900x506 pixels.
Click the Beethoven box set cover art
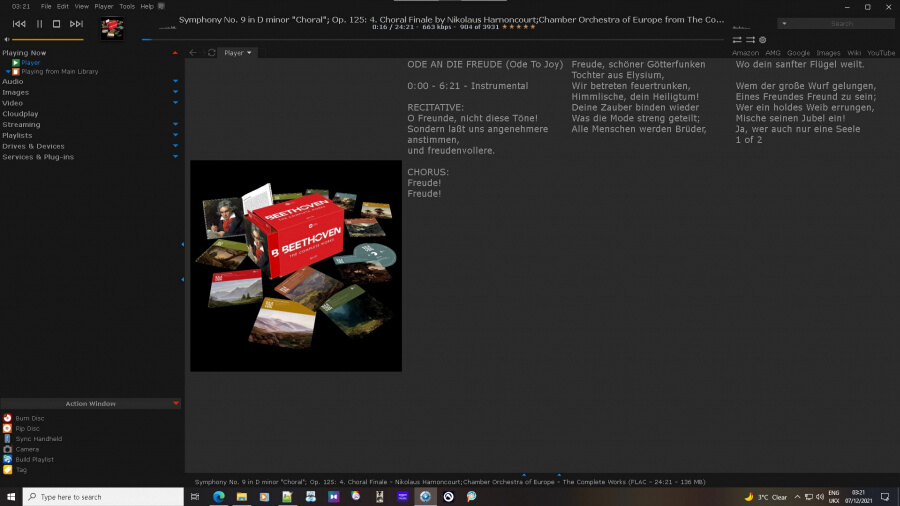(x=296, y=266)
